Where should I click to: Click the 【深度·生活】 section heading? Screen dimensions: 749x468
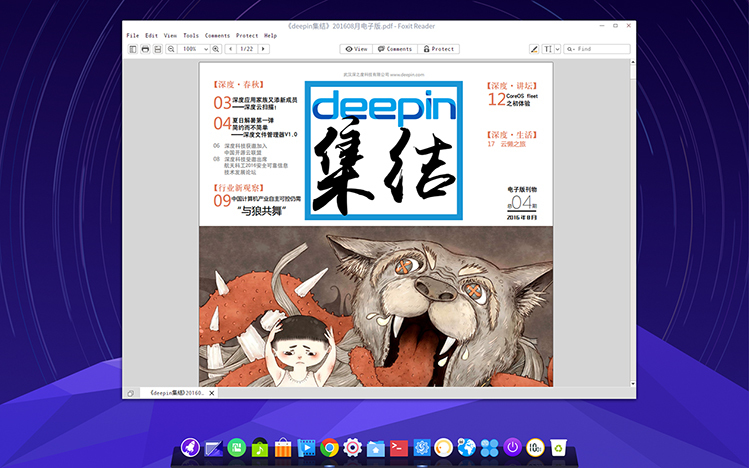512,135
